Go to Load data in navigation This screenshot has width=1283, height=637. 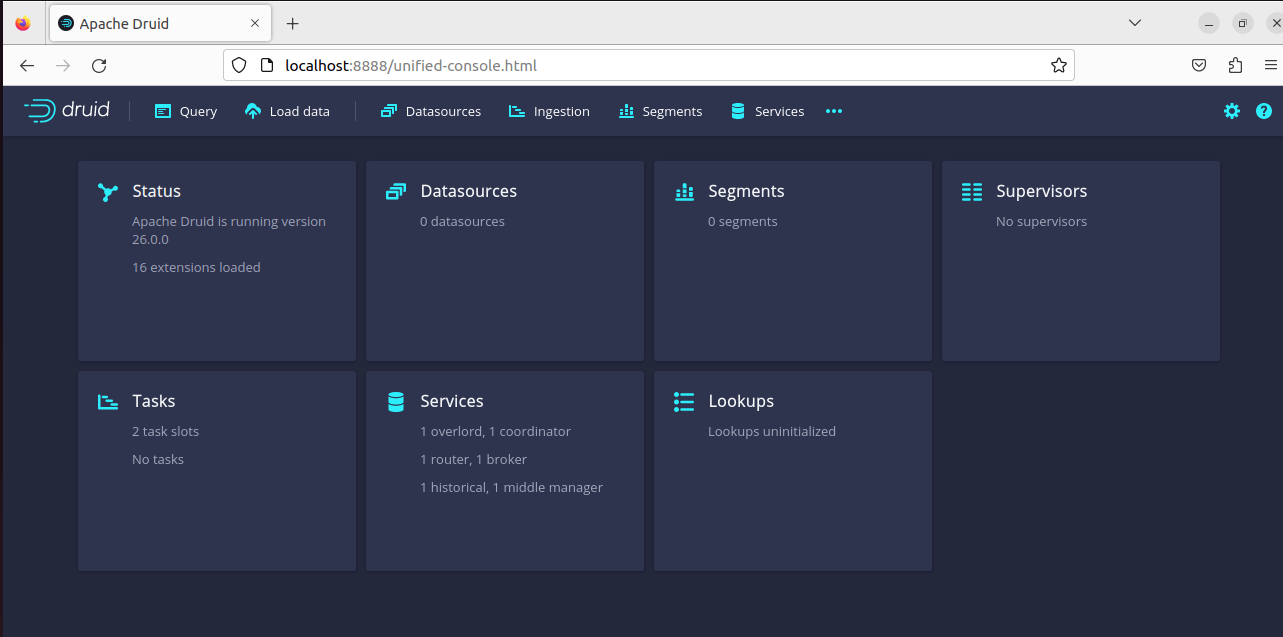point(287,111)
